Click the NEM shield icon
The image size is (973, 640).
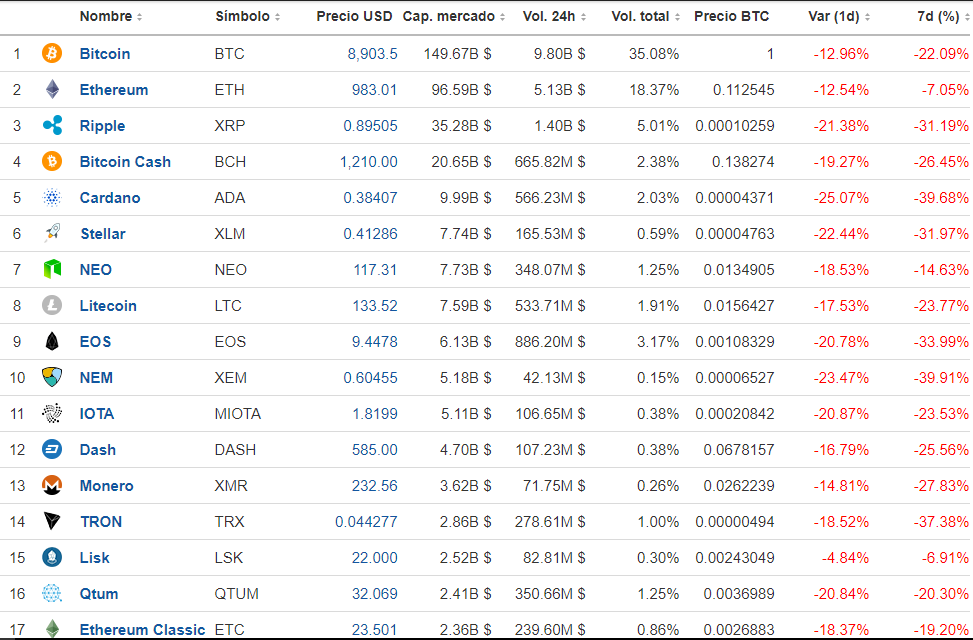(x=52, y=377)
